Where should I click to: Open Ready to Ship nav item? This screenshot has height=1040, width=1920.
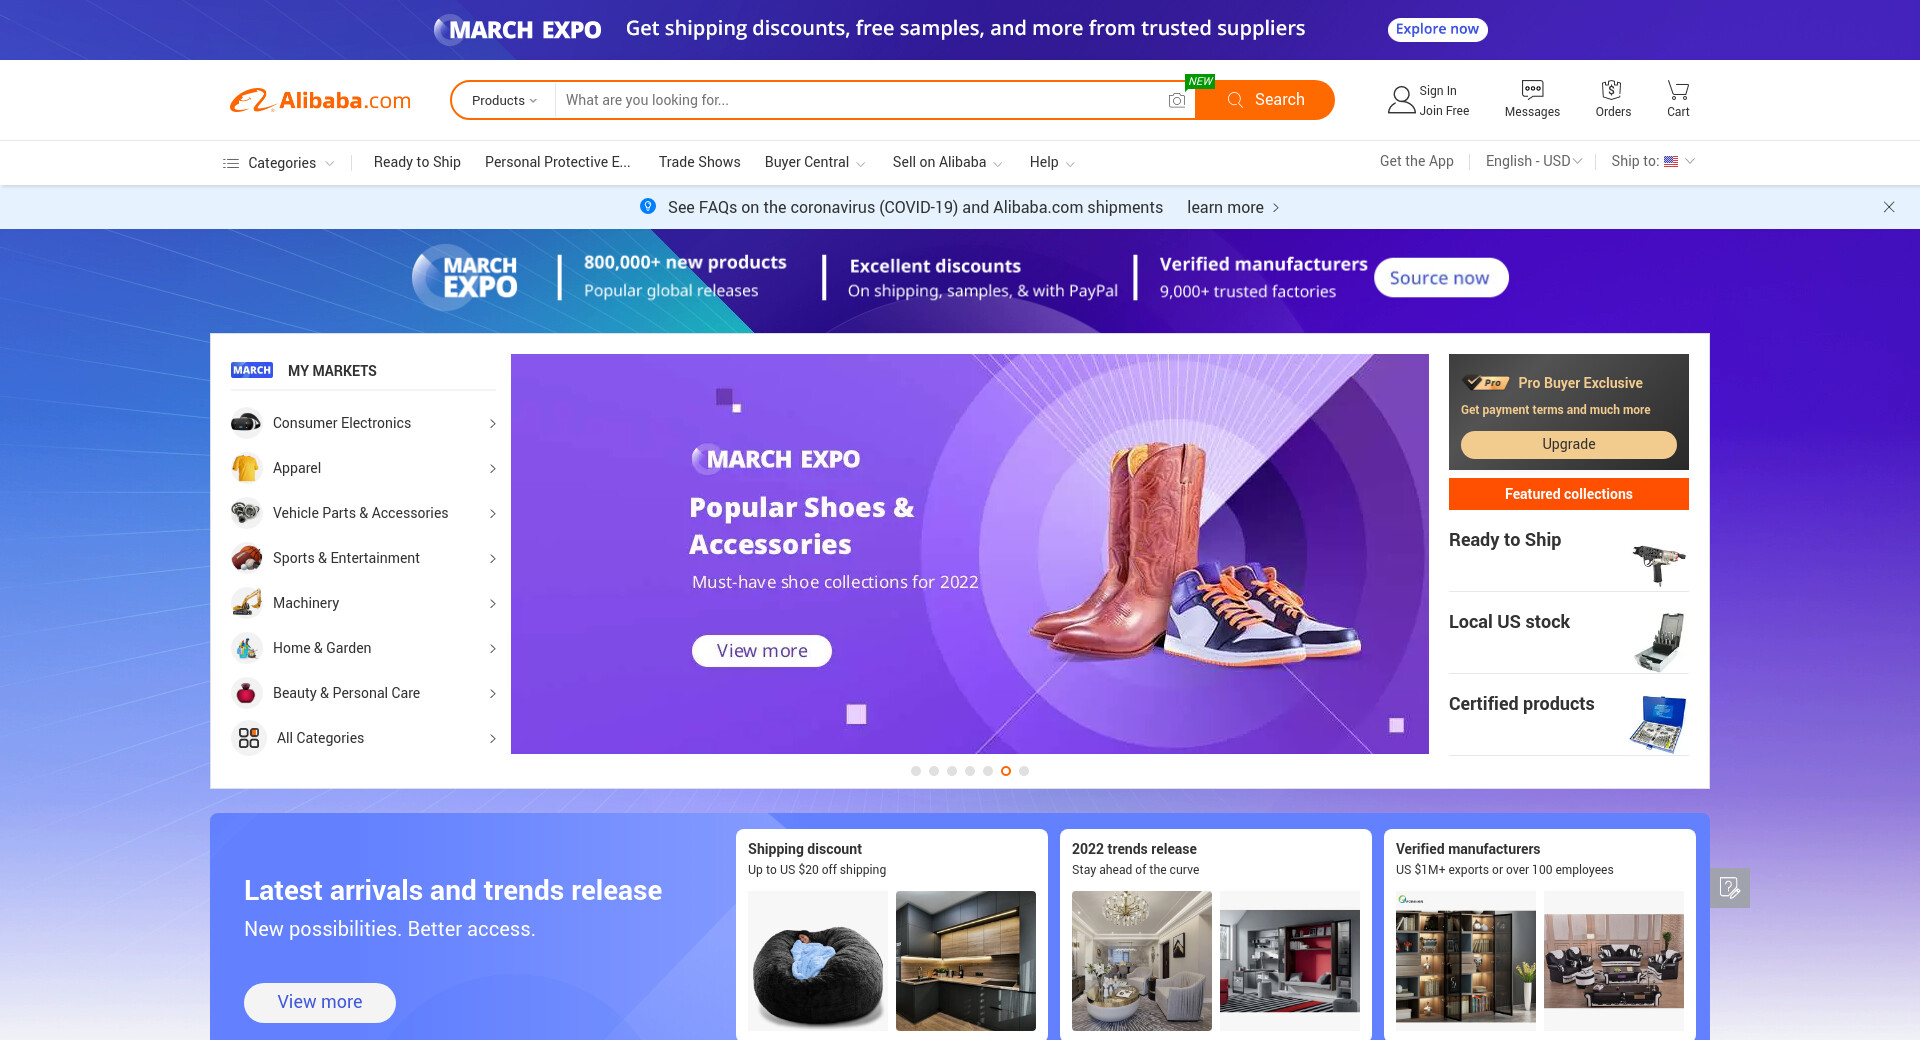pyautogui.click(x=417, y=162)
